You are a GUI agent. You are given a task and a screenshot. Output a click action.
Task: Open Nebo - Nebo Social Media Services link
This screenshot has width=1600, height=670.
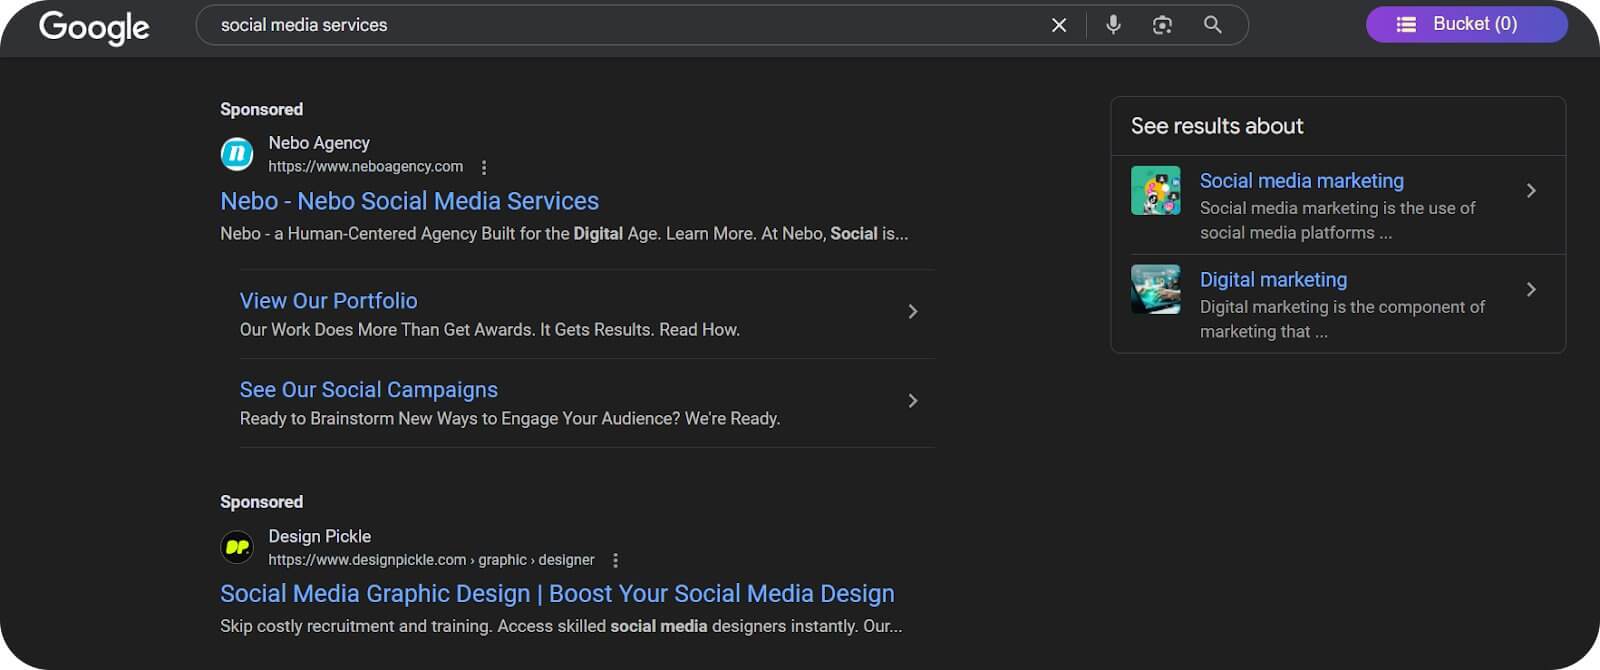point(409,201)
